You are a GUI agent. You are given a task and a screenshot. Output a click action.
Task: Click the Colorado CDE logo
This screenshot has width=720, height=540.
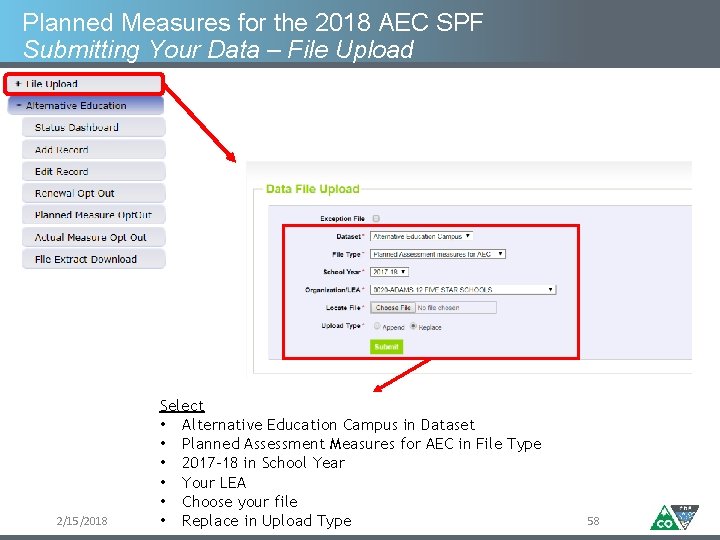(x=675, y=517)
